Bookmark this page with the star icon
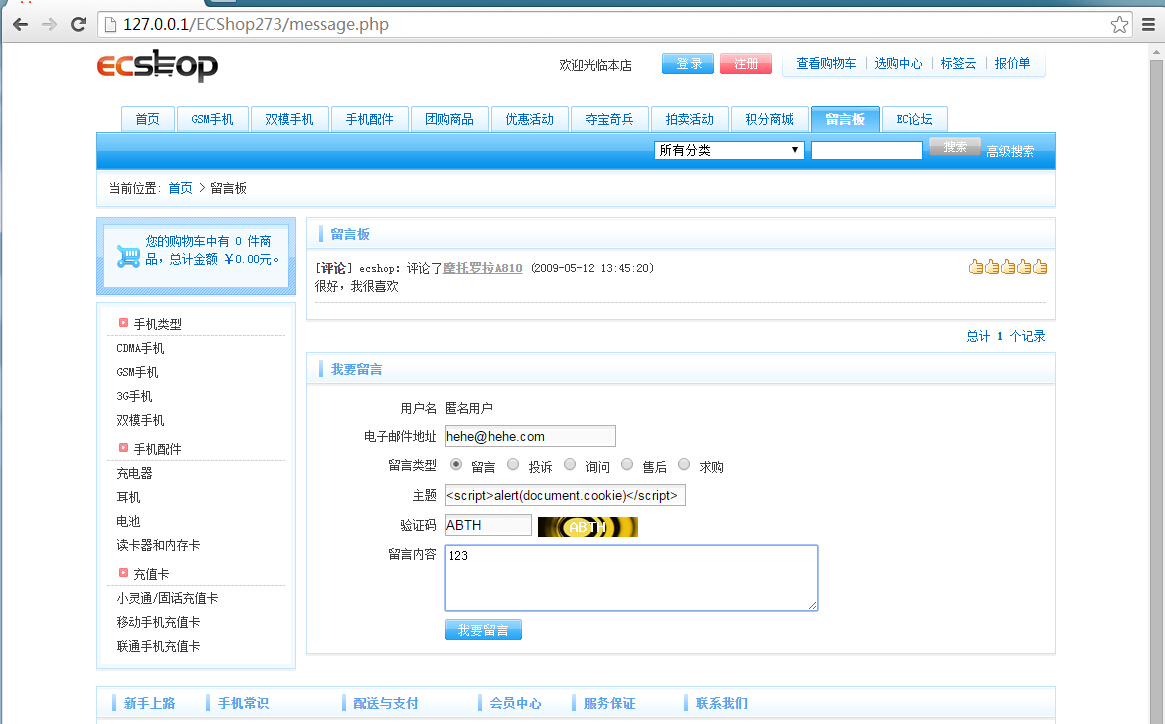 (1119, 25)
